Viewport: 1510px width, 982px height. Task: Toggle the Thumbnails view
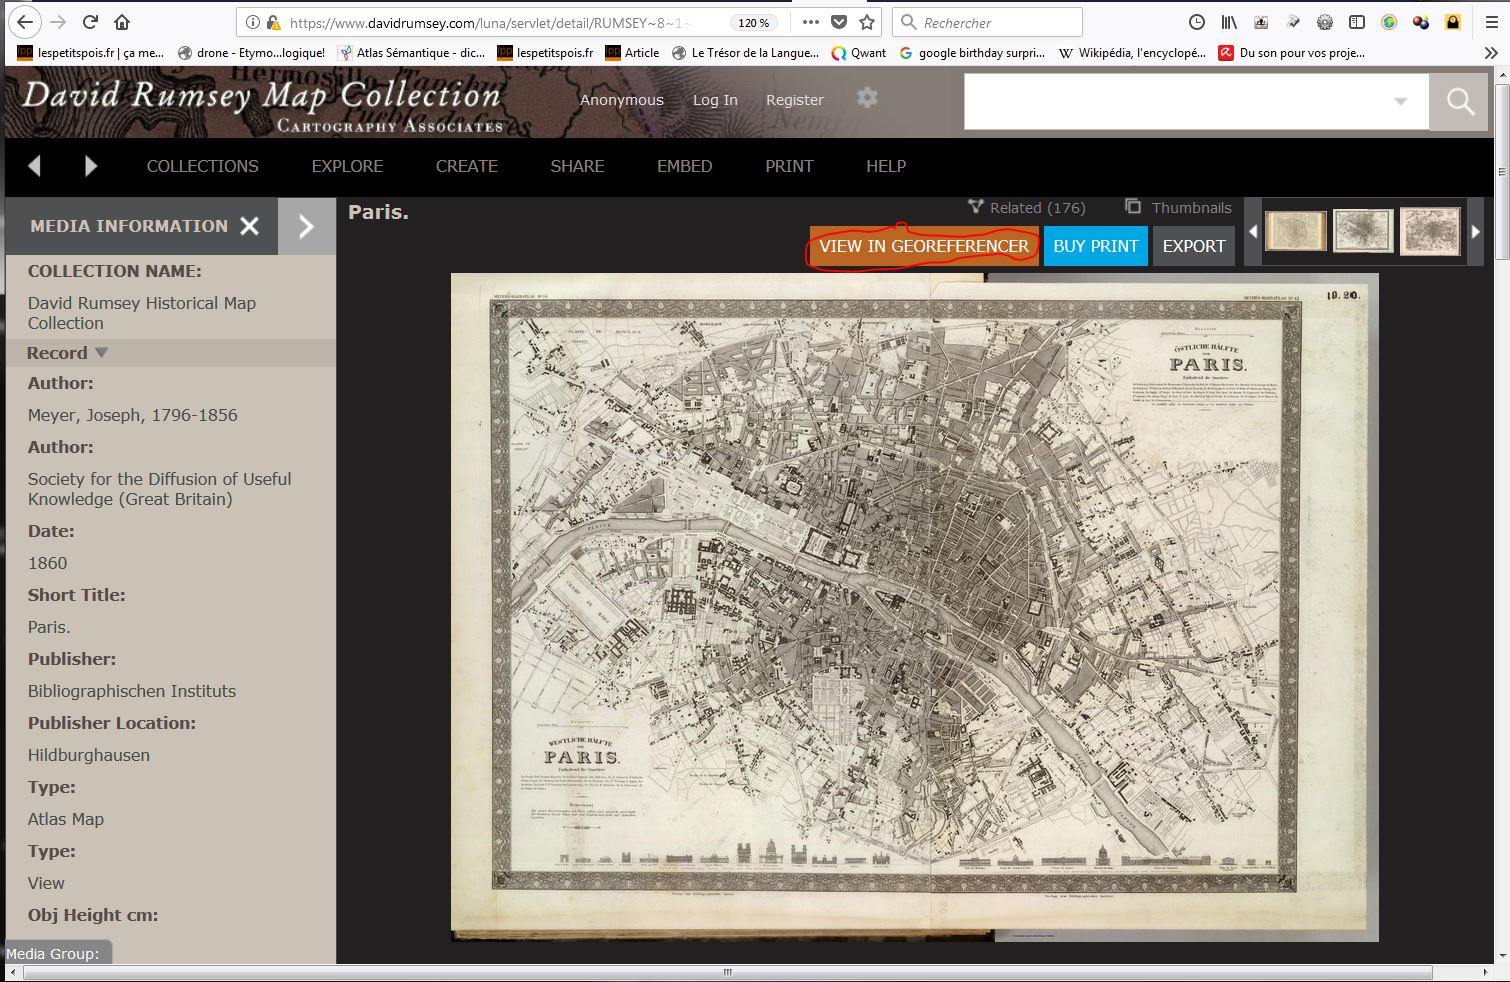(1178, 207)
